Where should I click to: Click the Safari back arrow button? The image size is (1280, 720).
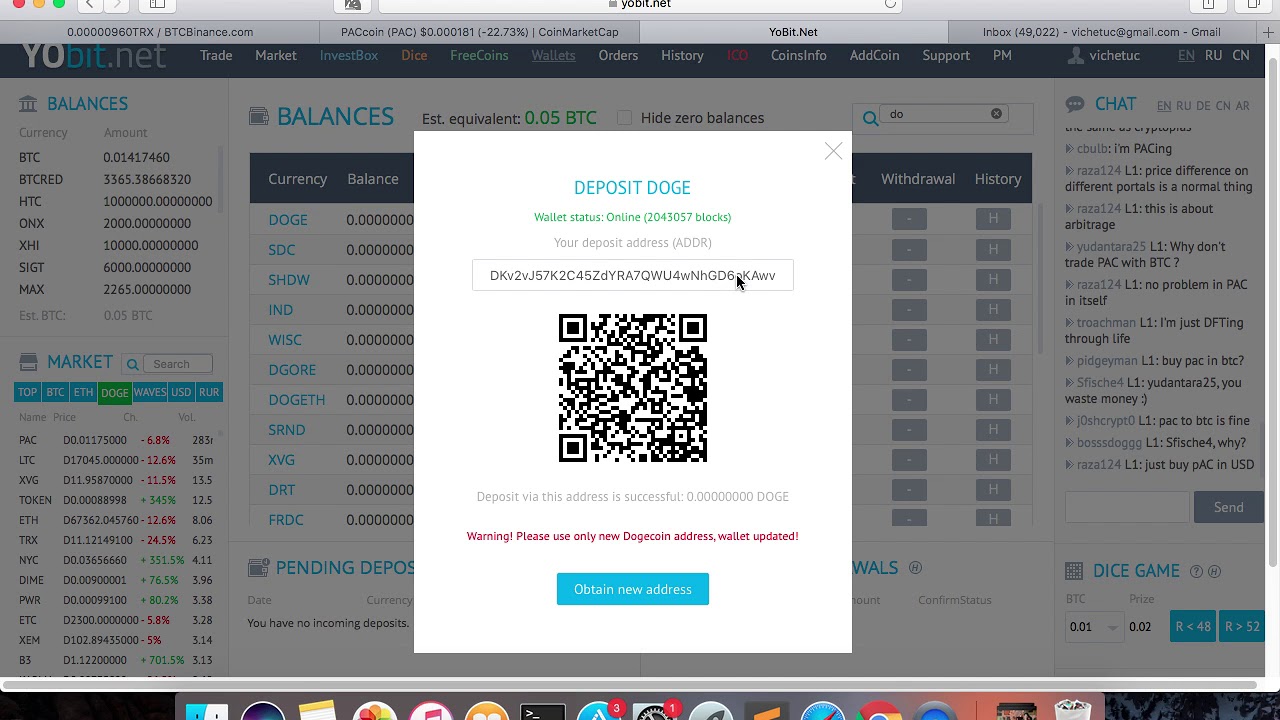click(90, 4)
